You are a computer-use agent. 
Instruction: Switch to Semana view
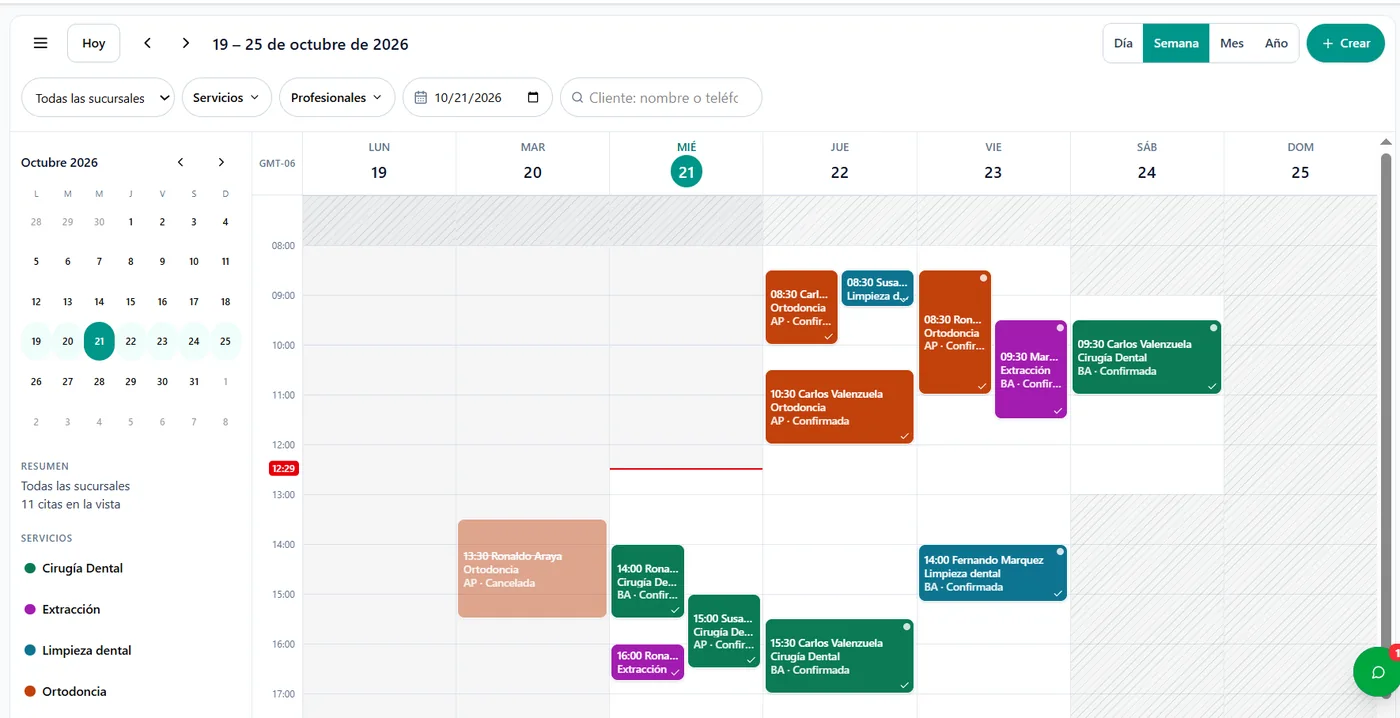1176,44
